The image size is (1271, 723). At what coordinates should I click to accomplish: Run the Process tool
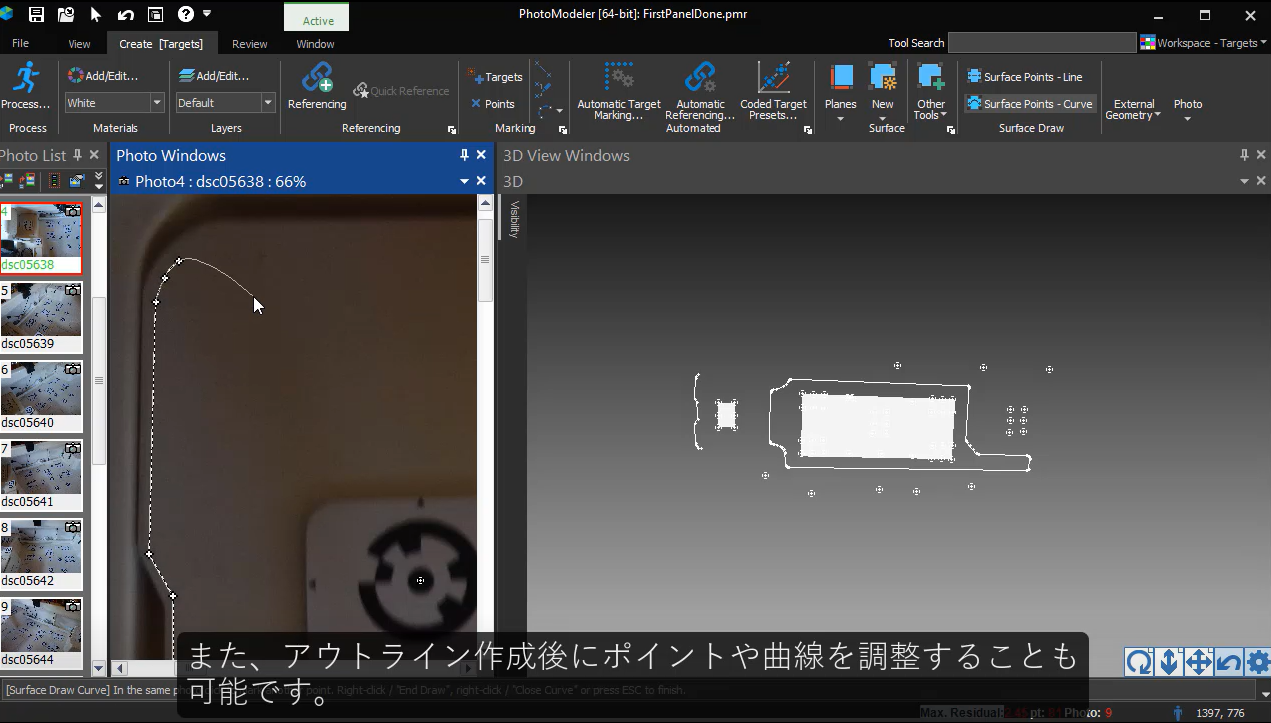26,87
